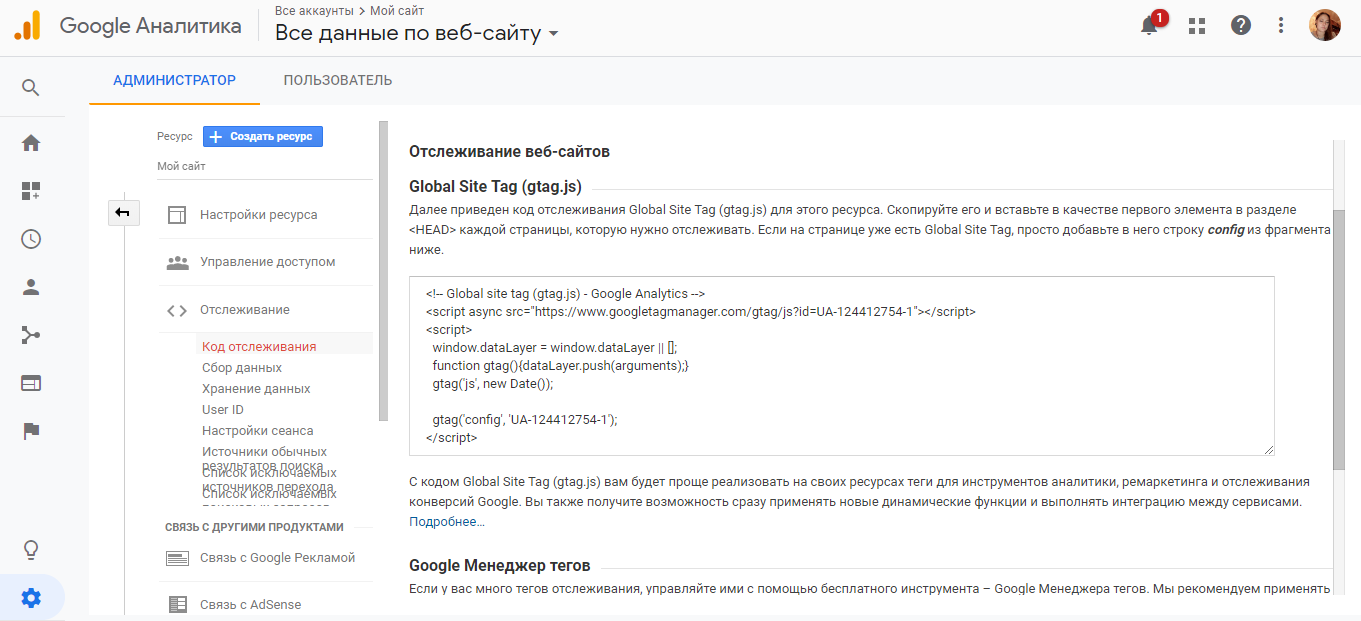Click the 'Создать ресурс' button
Screen dimensions: 1361x621
click(x=263, y=136)
